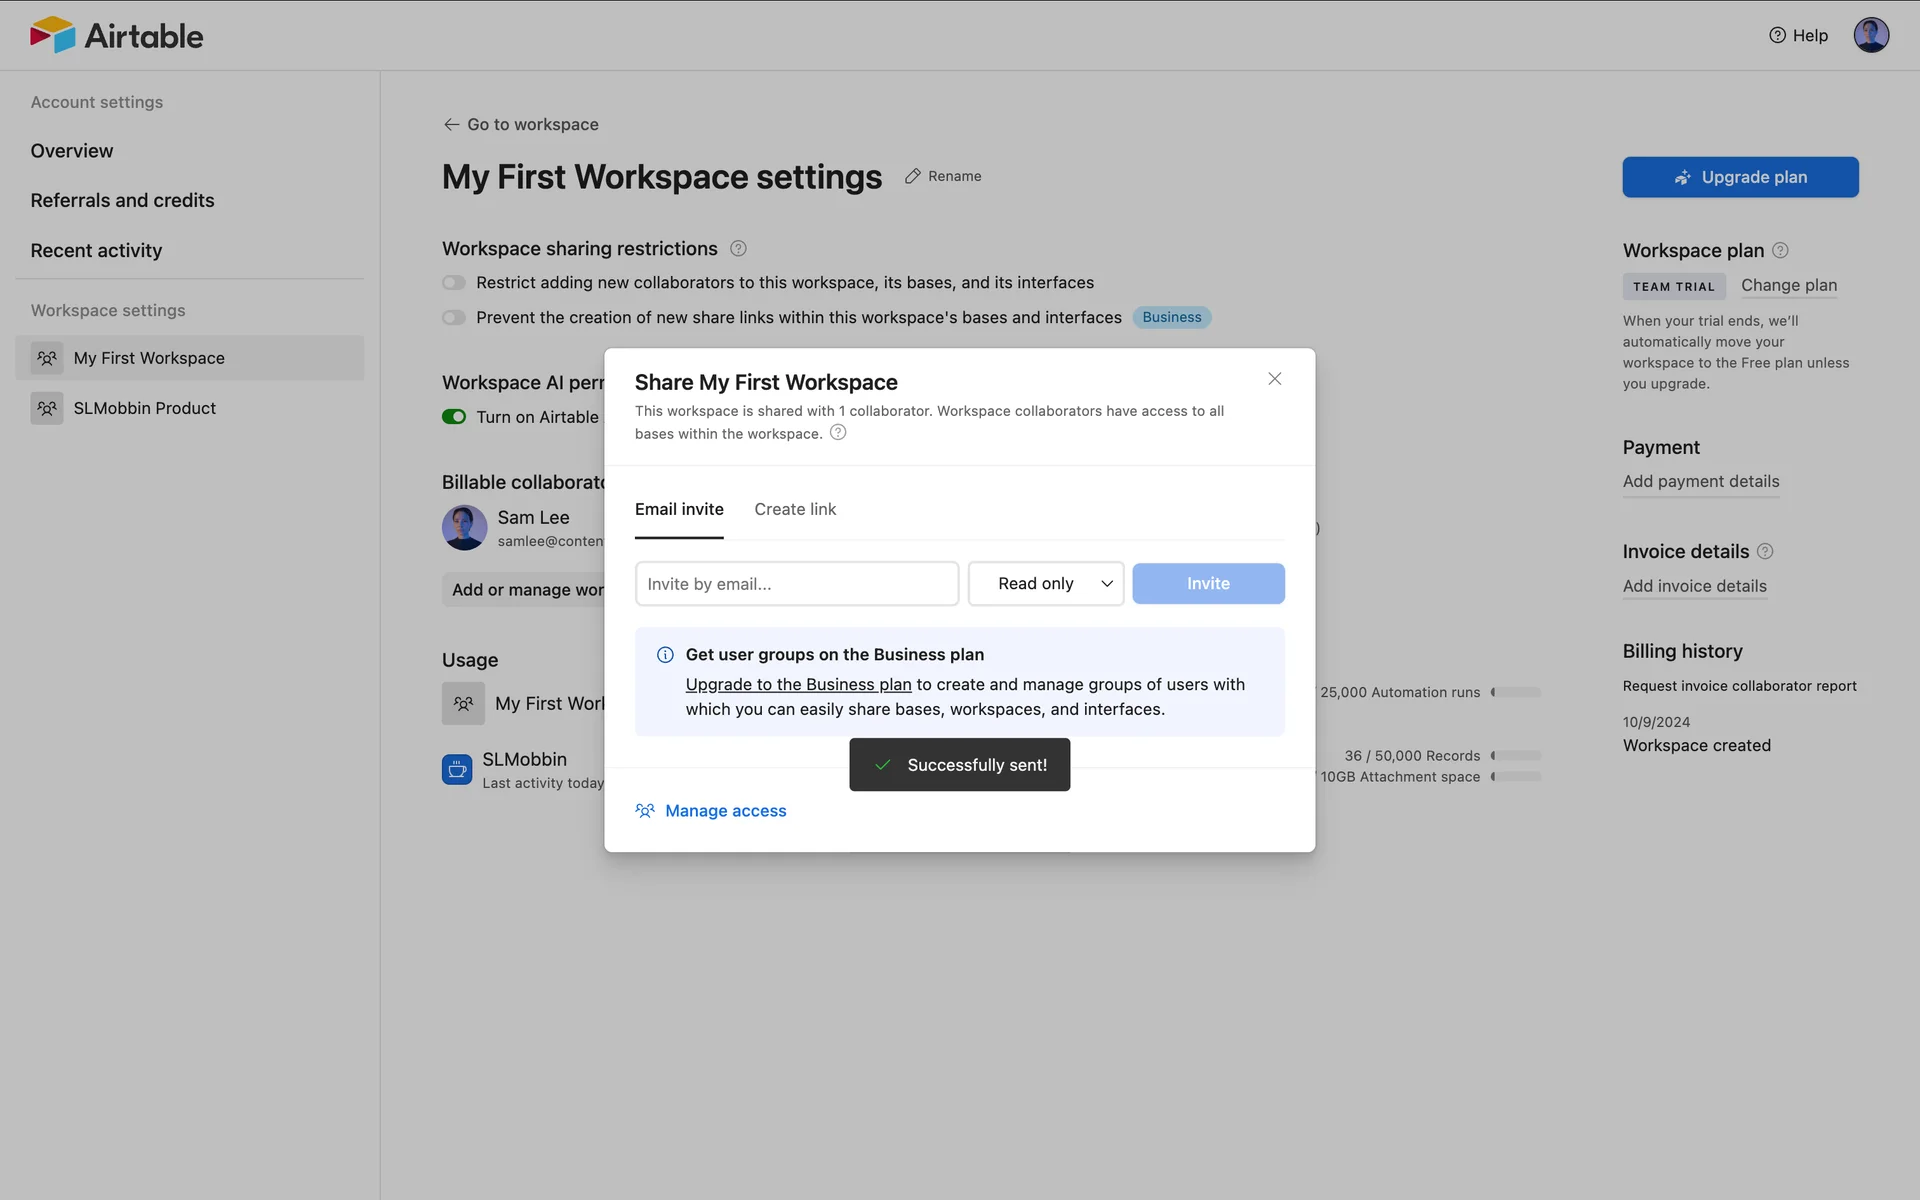The width and height of the screenshot is (1920, 1200).
Task: Toggle prevent creation of share links
Action: click(454, 318)
